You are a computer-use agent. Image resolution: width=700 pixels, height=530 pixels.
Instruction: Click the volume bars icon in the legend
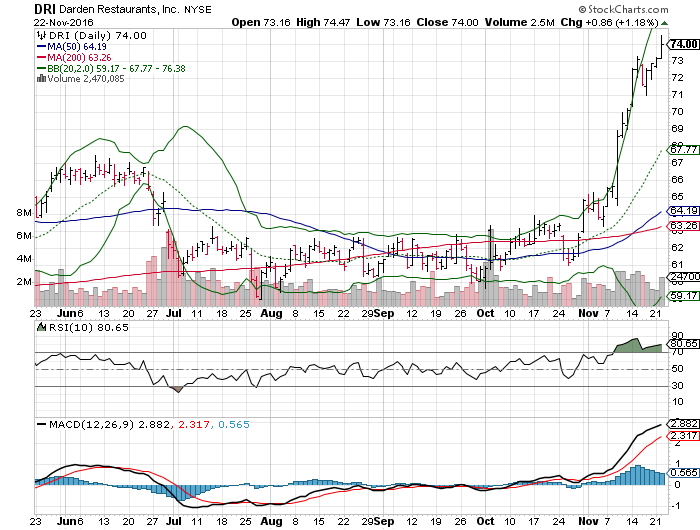(x=41, y=79)
